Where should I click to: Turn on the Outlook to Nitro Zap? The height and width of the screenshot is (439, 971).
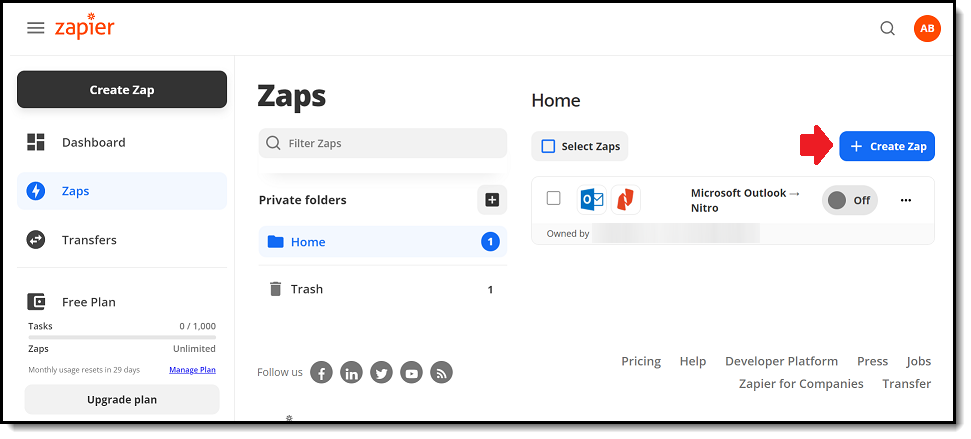click(x=850, y=200)
